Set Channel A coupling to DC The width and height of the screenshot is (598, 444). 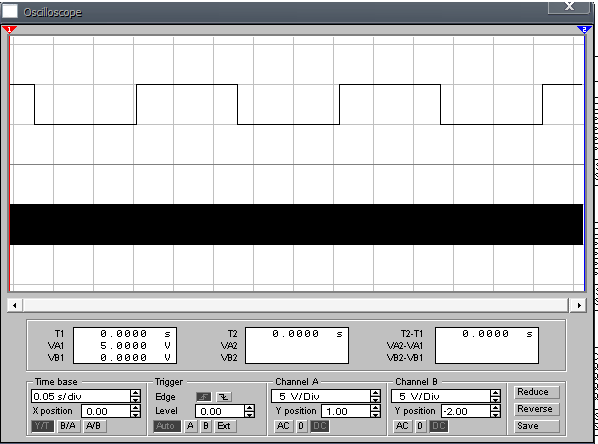coord(320,426)
